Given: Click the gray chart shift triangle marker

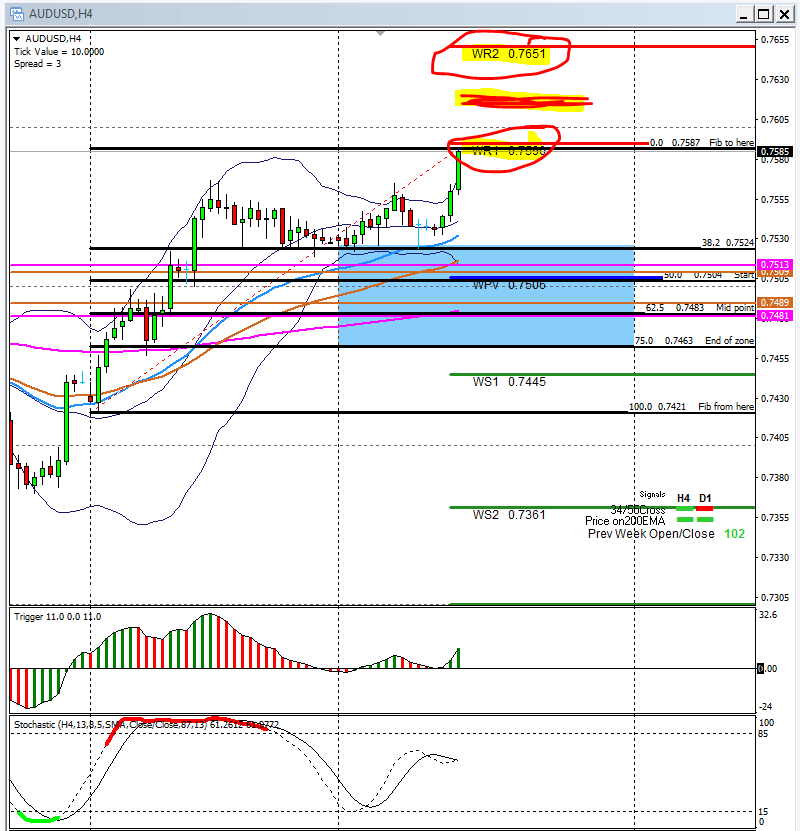Looking at the screenshot, I should tap(380, 33).
